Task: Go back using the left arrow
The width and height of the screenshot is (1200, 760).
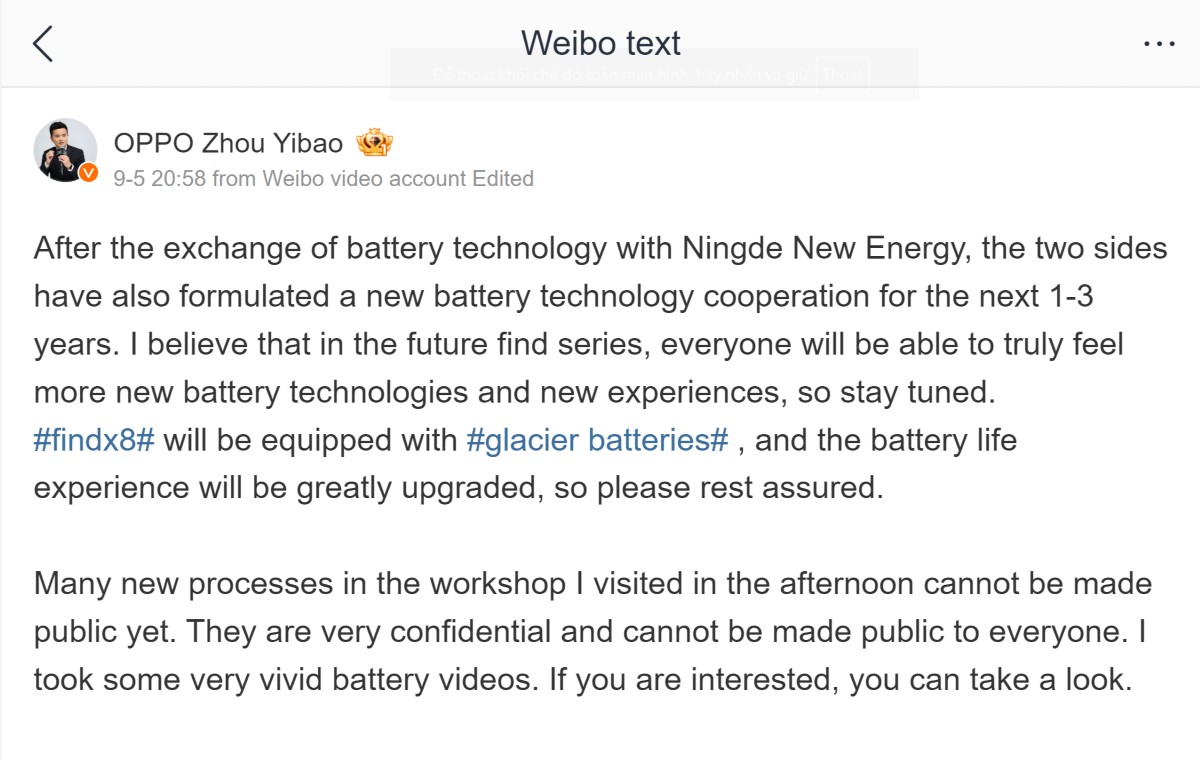Action: click(43, 44)
